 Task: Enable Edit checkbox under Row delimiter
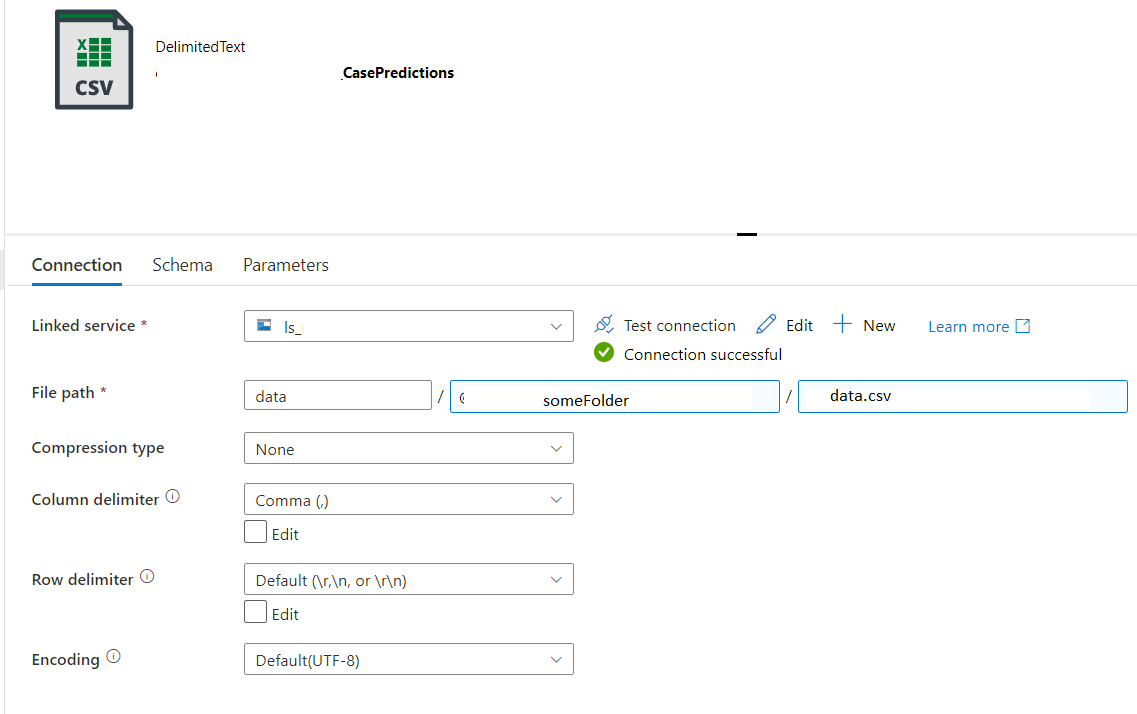tap(256, 612)
